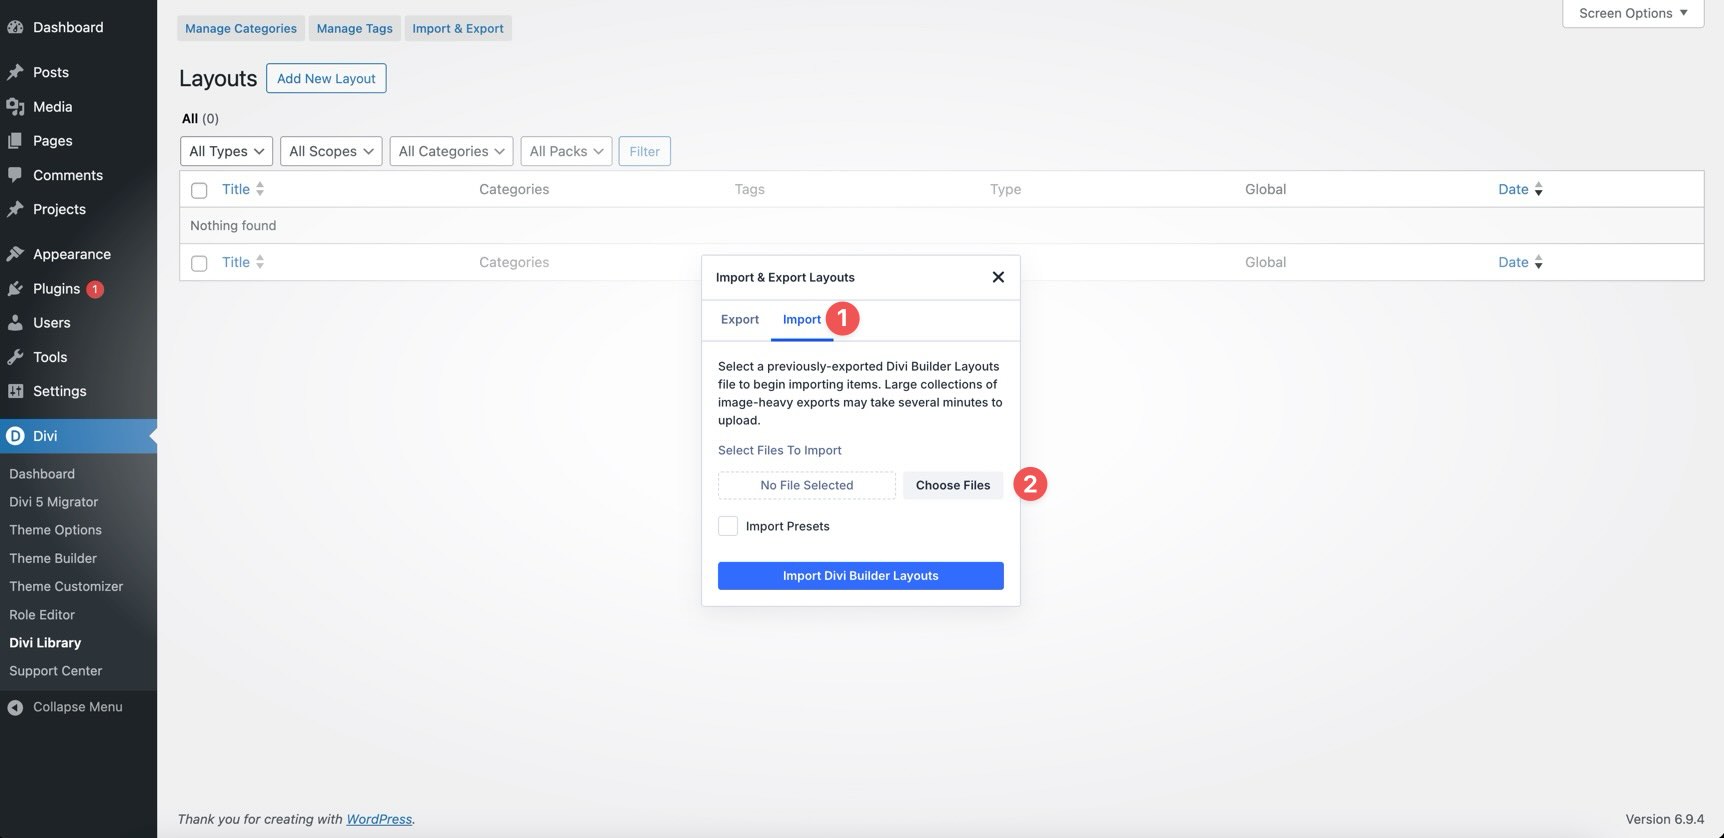
Task: Click the Appearance sidebar menu label
Action: coord(72,254)
